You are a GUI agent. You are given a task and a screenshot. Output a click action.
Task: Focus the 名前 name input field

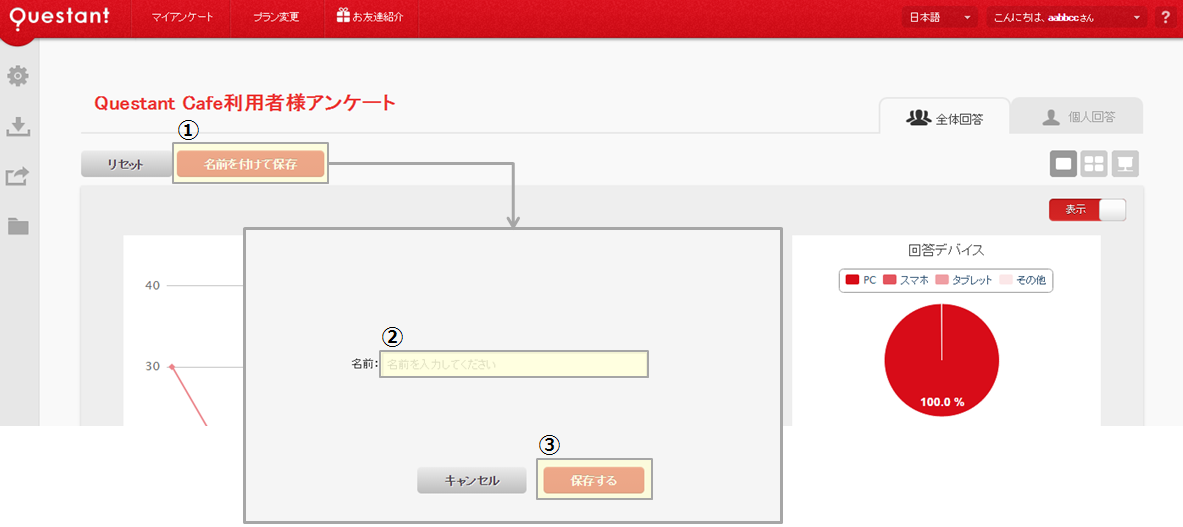pyautogui.click(x=514, y=364)
